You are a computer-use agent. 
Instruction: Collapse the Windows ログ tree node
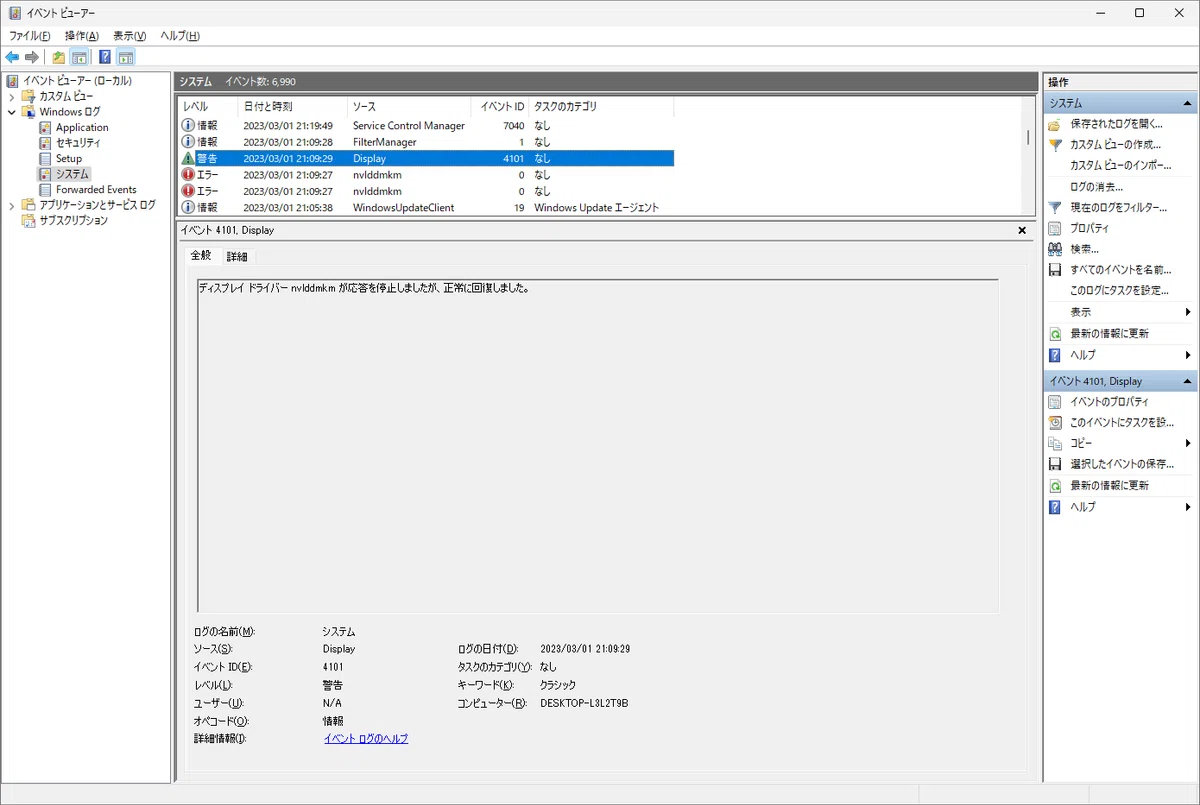(12, 112)
